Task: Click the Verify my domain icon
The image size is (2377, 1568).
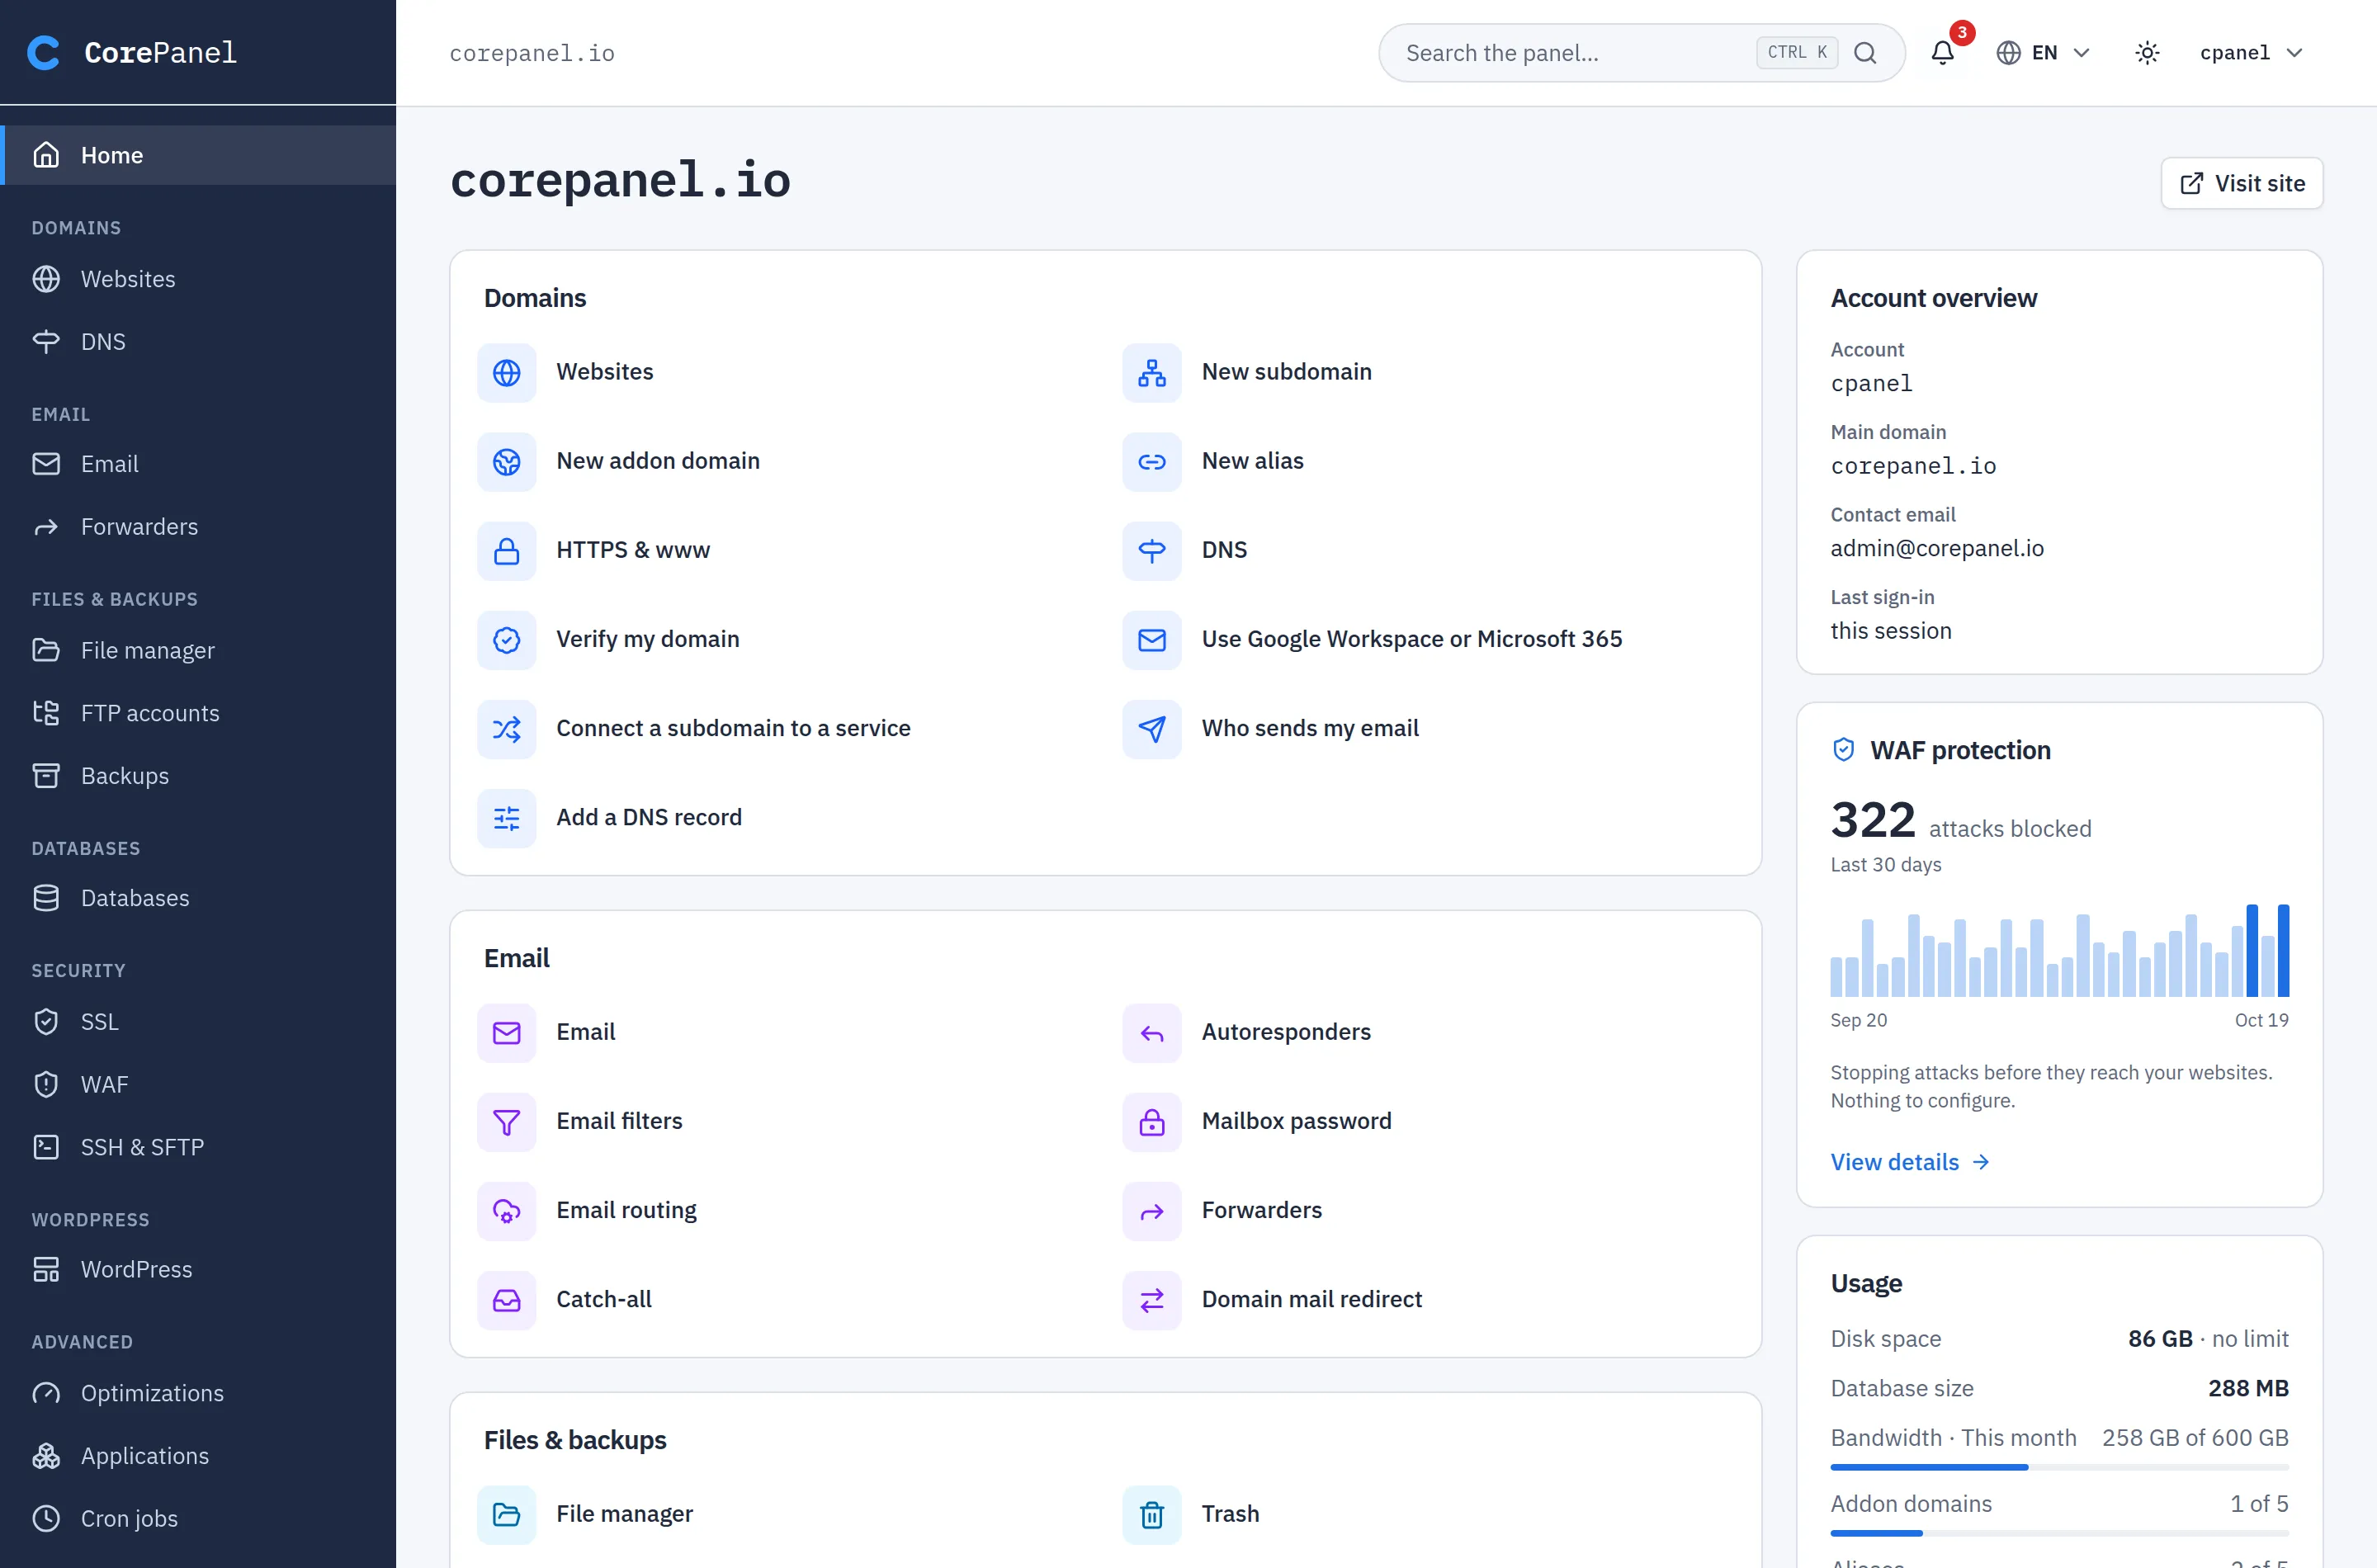Action: point(507,639)
